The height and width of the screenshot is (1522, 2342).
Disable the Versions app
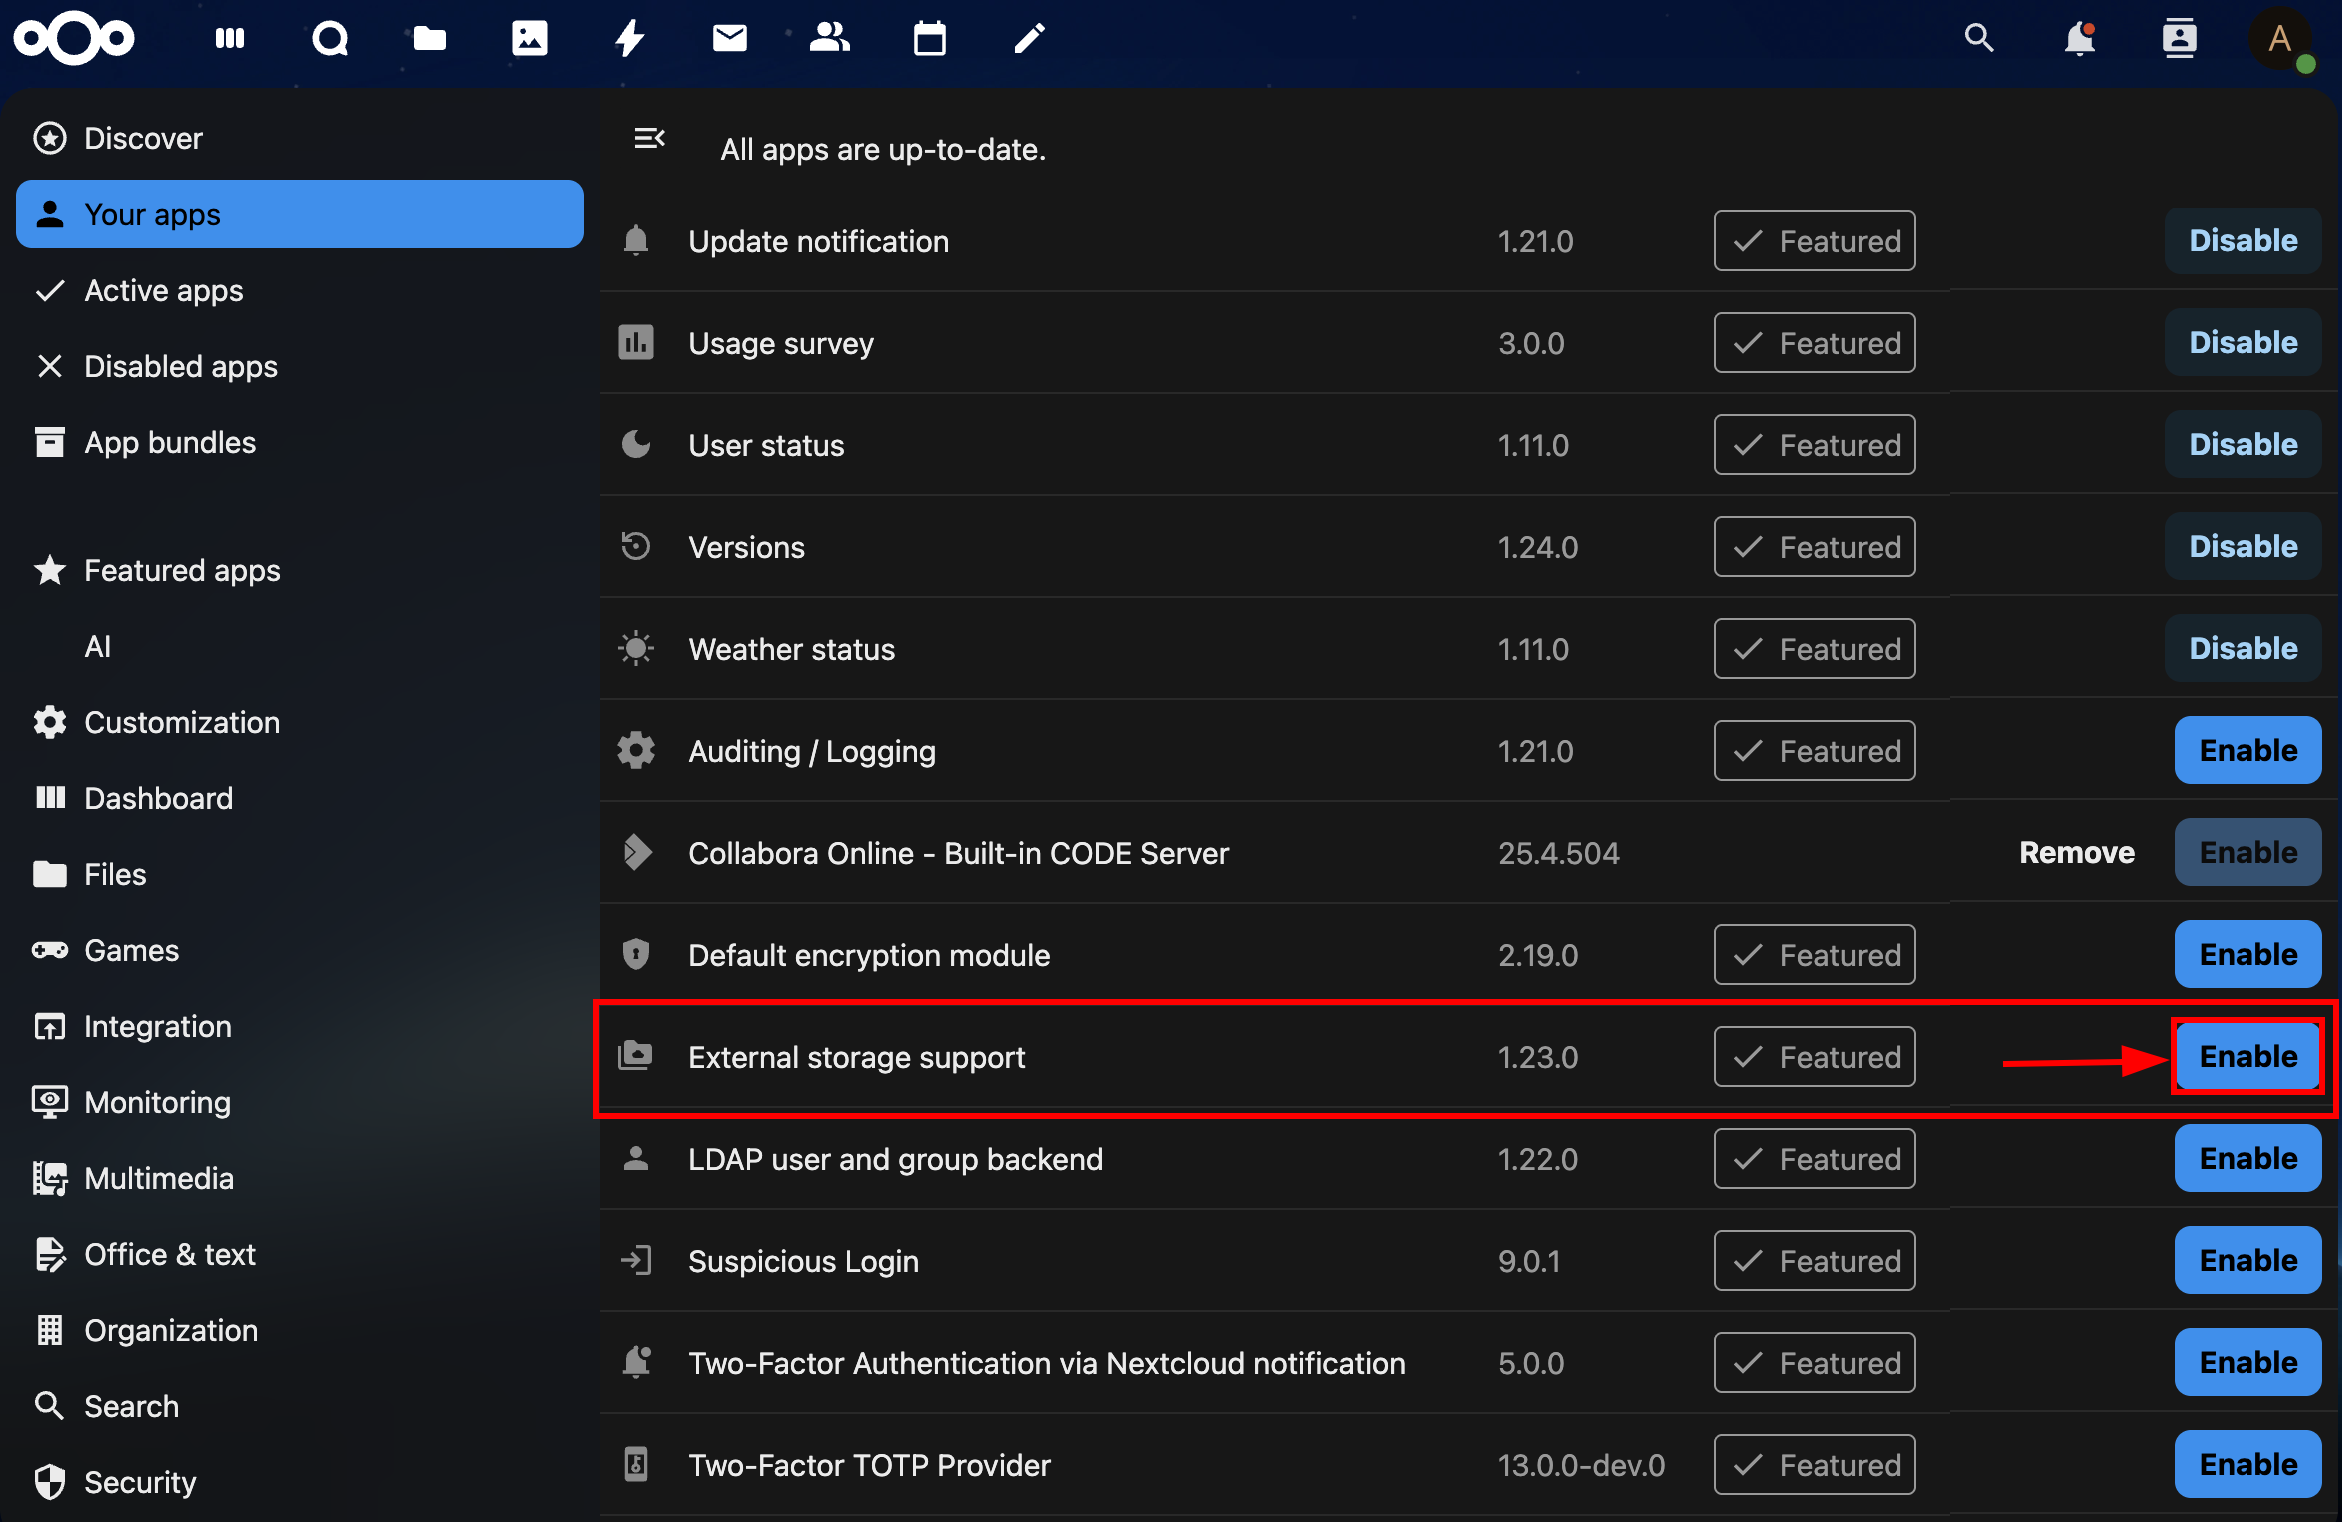(x=2243, y=546)
